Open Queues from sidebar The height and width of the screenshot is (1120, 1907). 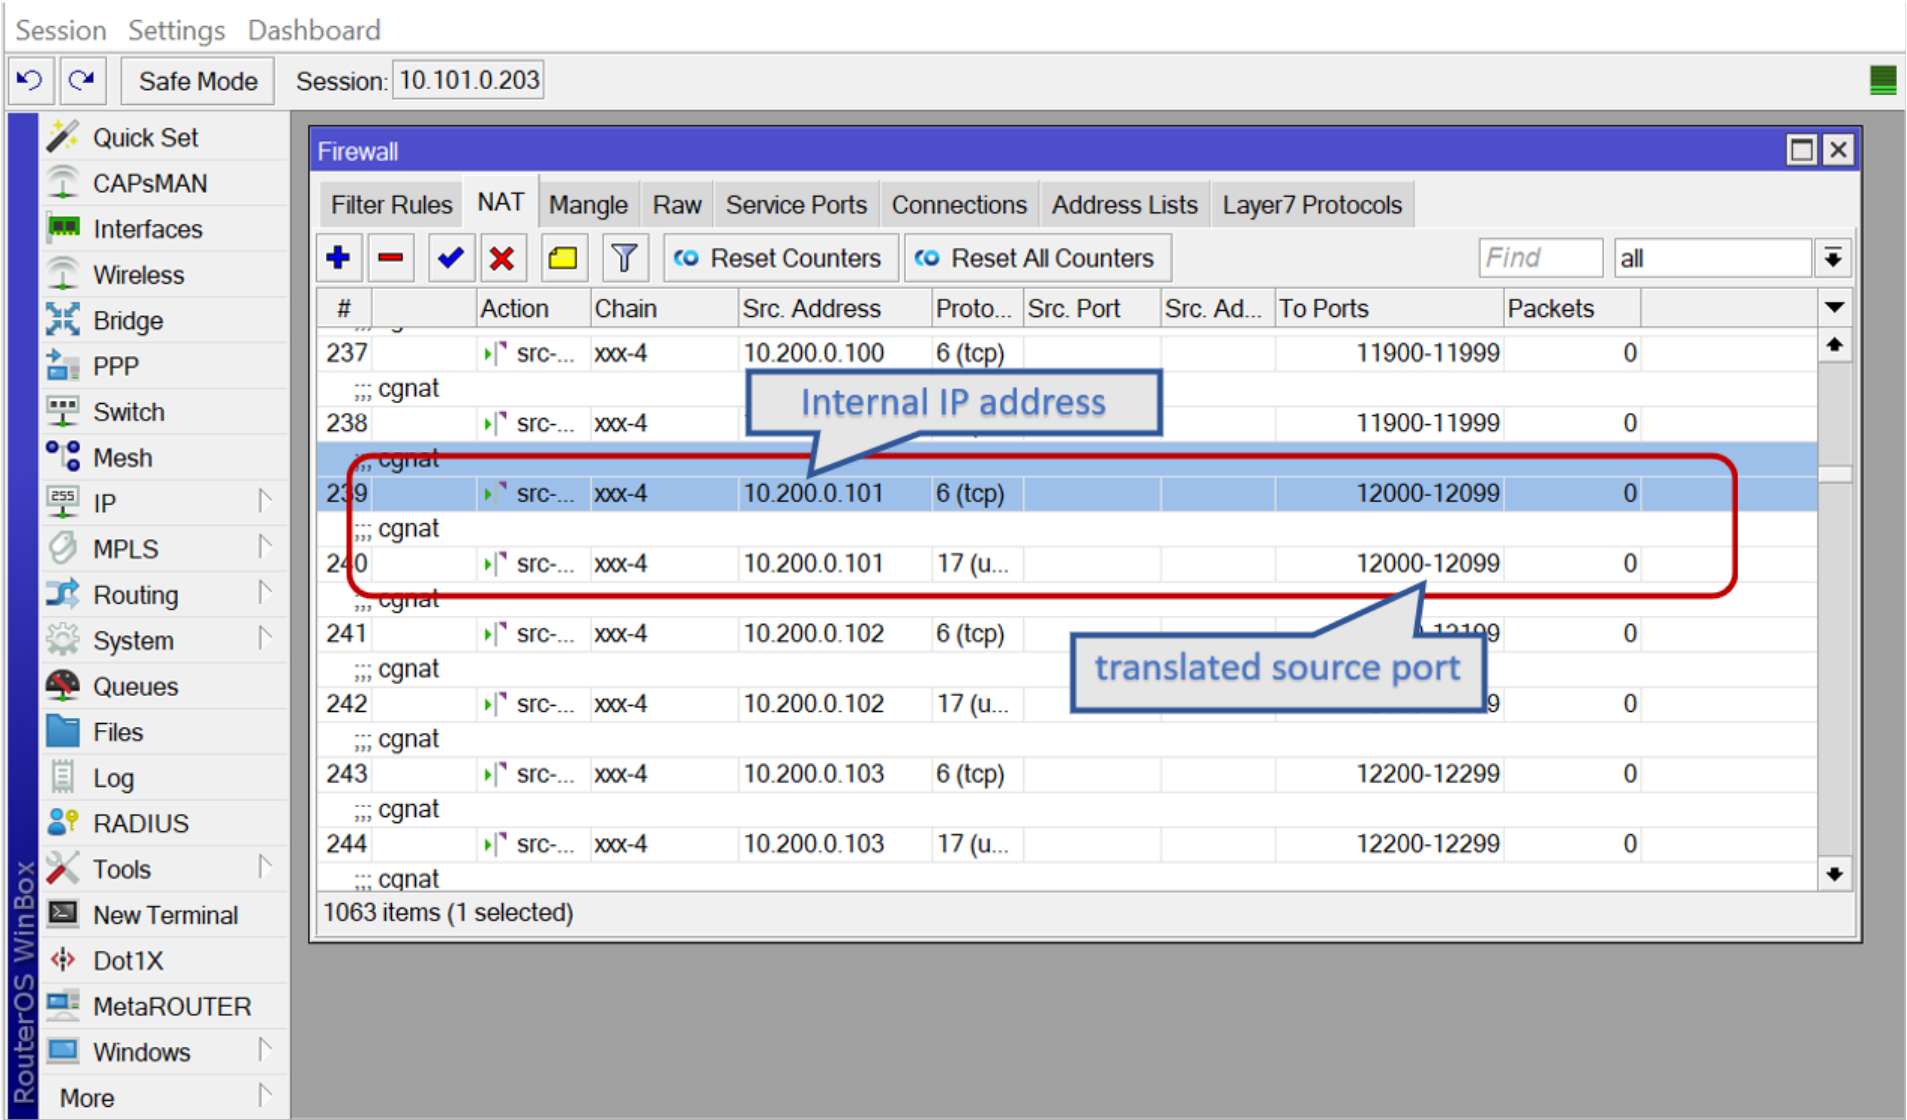[x=135, y=687]
